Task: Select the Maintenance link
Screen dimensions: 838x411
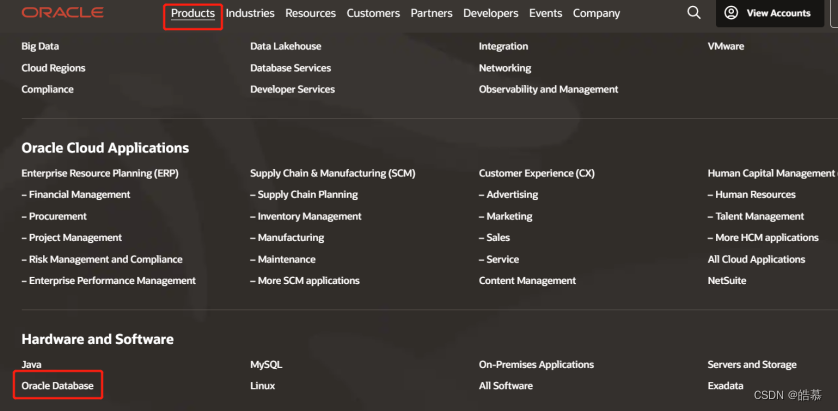Action: [x=283, y=259]
